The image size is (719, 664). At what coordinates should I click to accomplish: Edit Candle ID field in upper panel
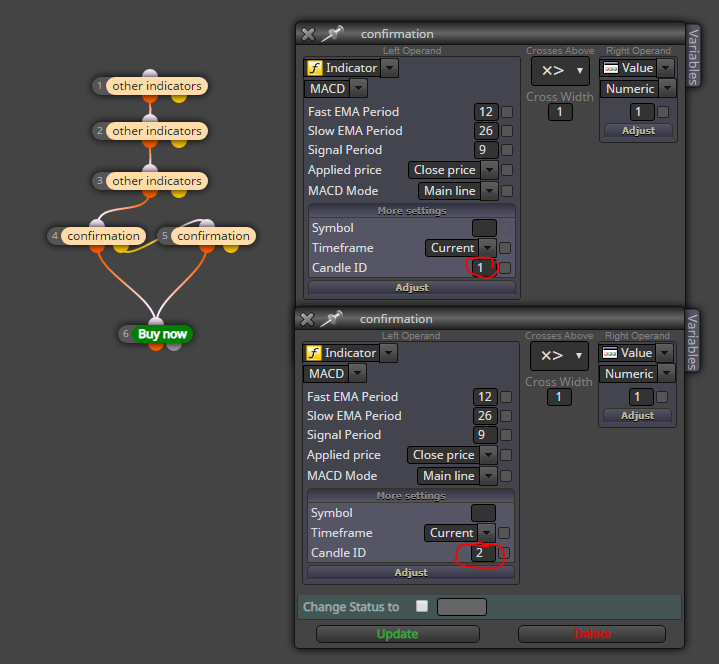pyautogui.click(x=484, y=268)
